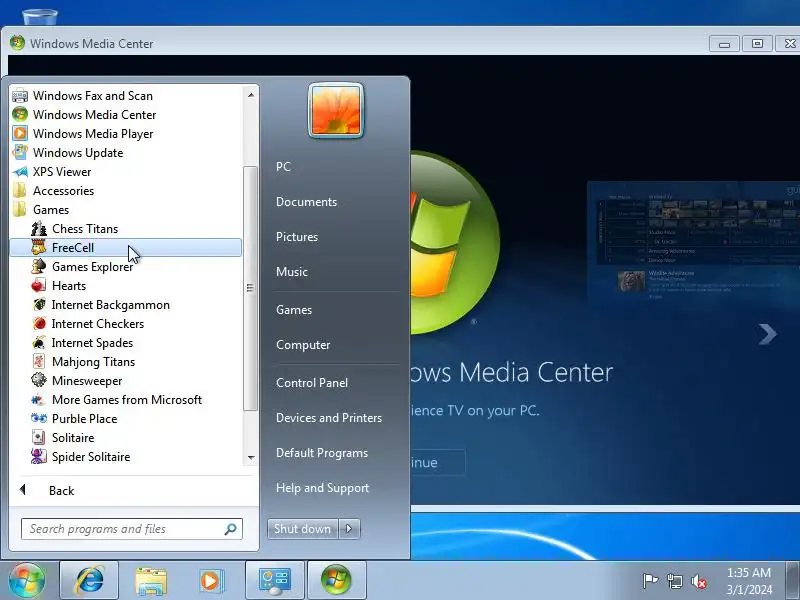800x600 pixels.
Task: Open Internet Explorer from taskbar
Action: click(x=89, y=580)
